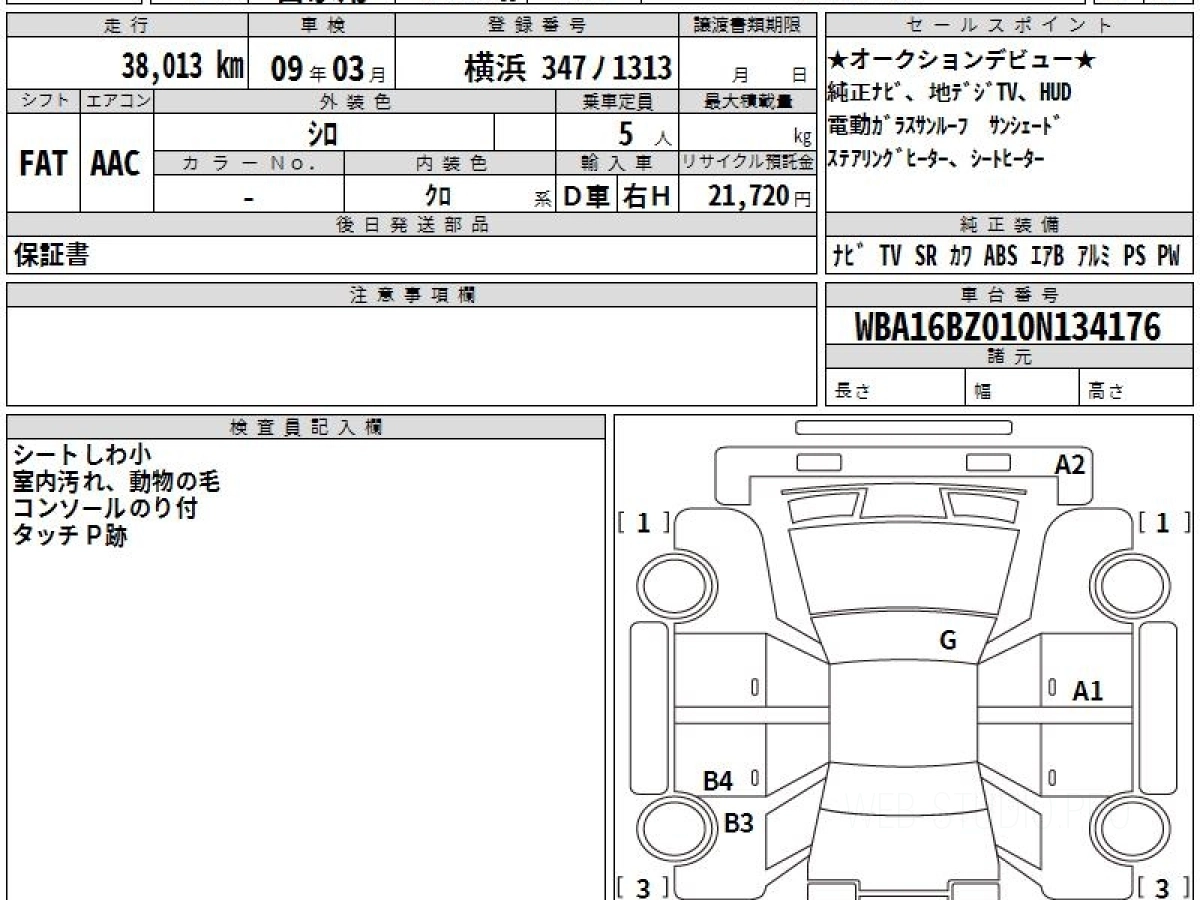Select exterior color value シロ
The width and height of the screenshot is (1200, 900).
(x=323, y=133)
